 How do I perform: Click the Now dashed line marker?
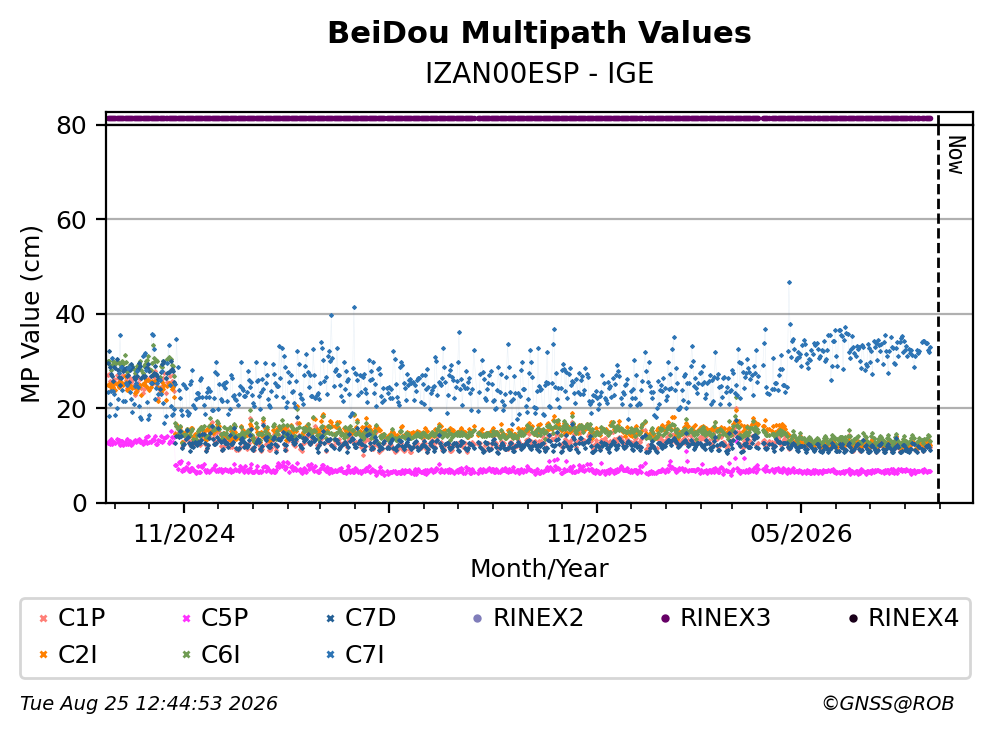[x=938, y=309]
